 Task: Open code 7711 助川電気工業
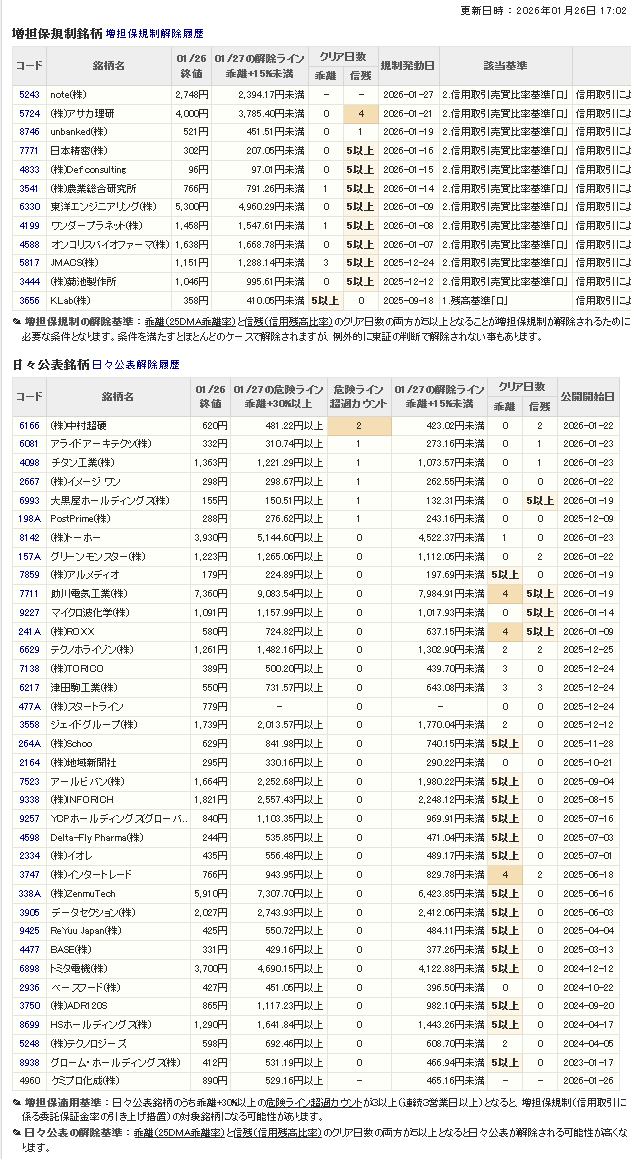point(29,594)
